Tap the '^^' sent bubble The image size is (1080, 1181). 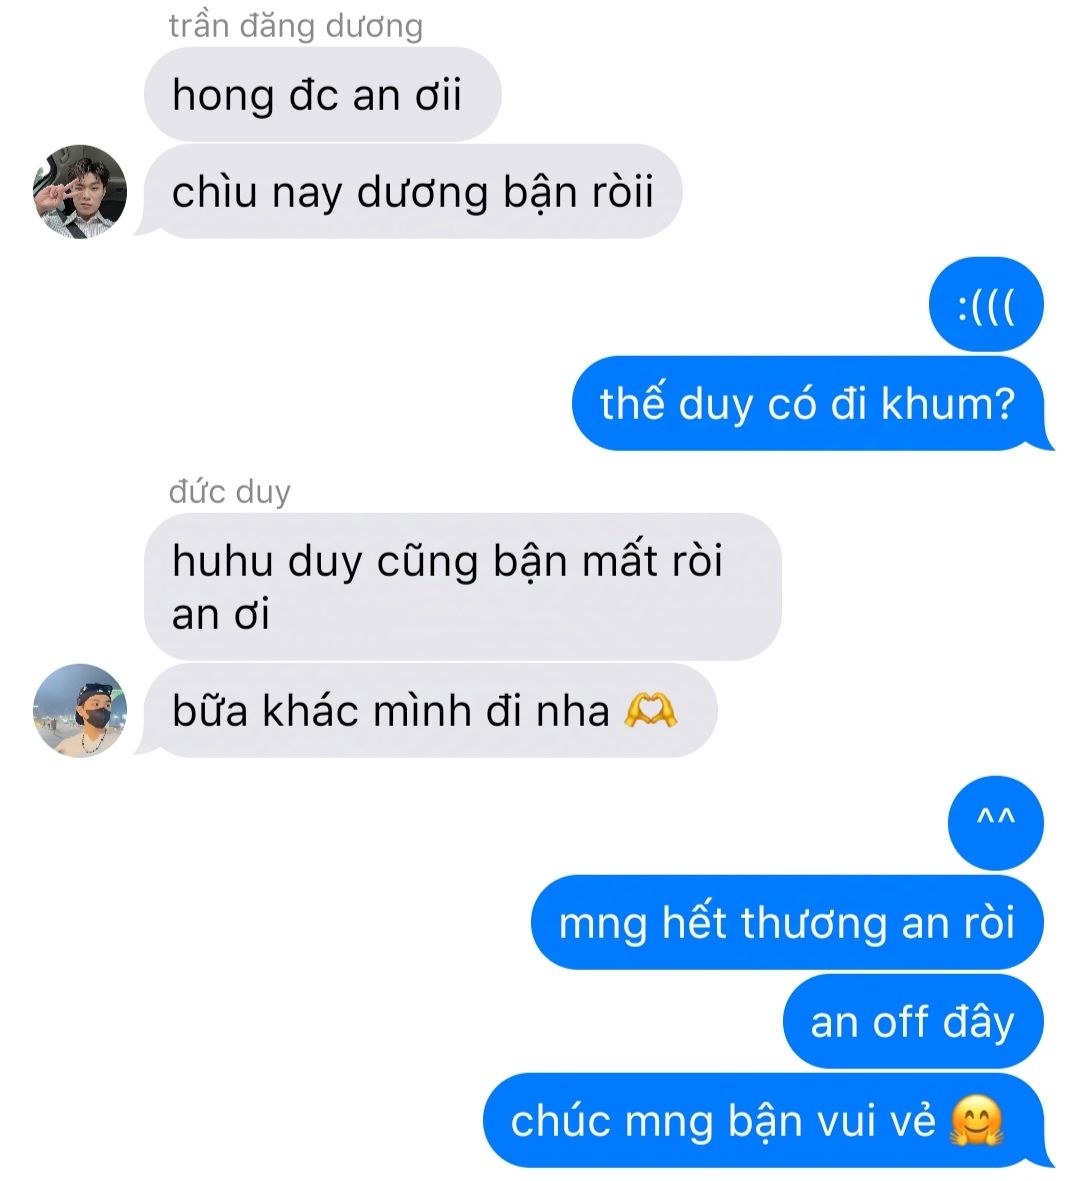pyautogui.click(x=996, y=823)
